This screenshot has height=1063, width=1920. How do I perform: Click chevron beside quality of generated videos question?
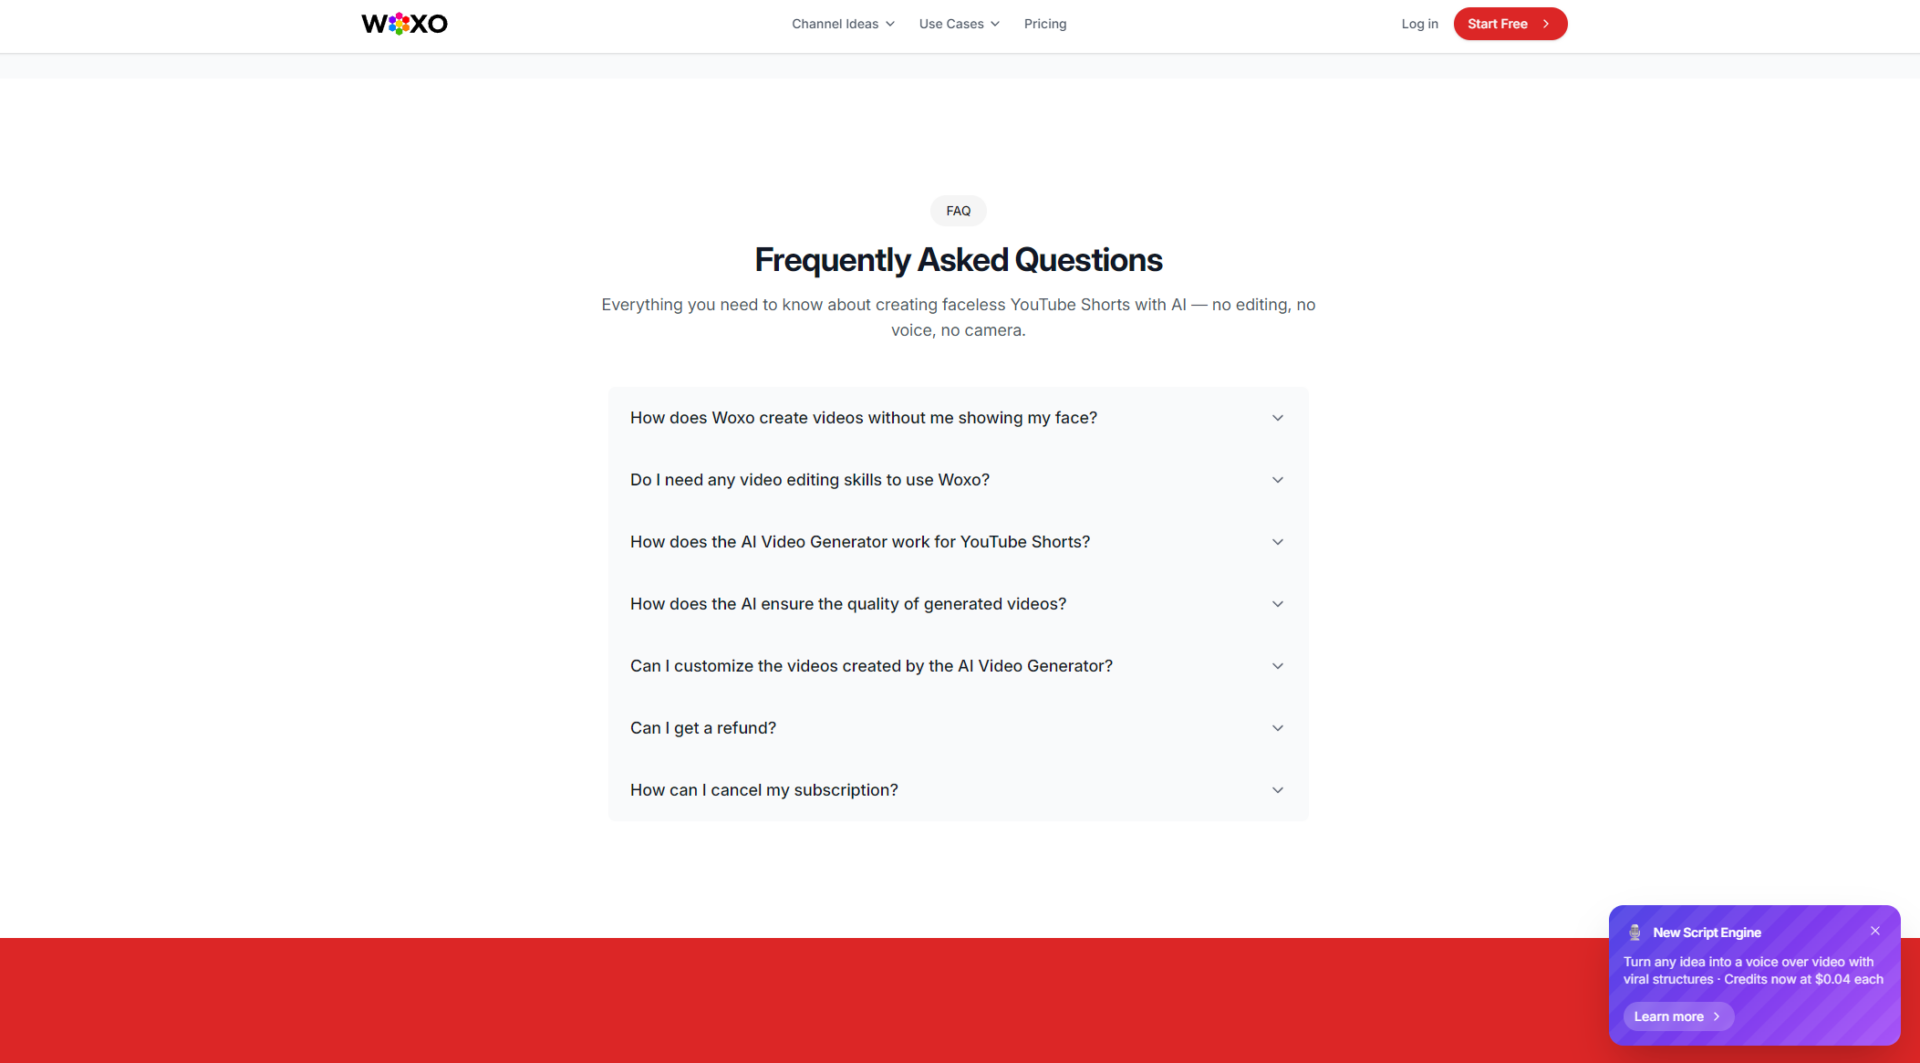point(1277,604)
